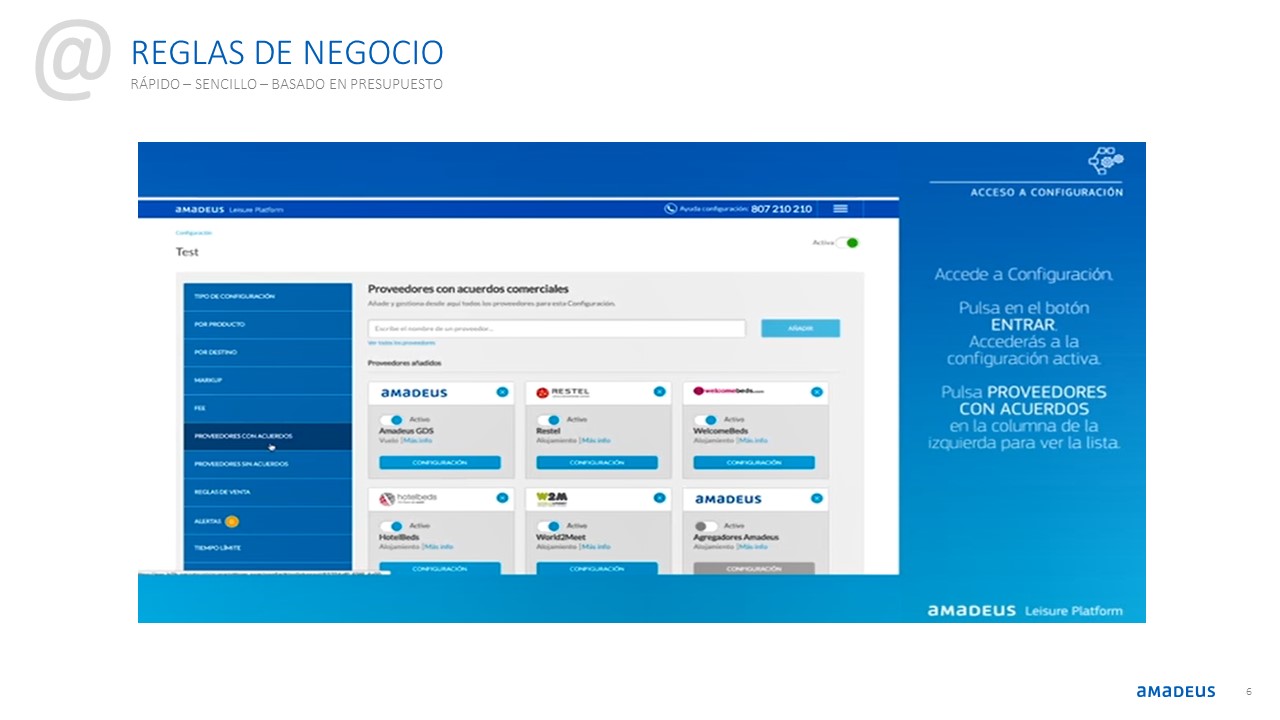Screen dimensions: 1280x720
Task: Open Reglas de Venta in sidebar
Action: point(267,492)
